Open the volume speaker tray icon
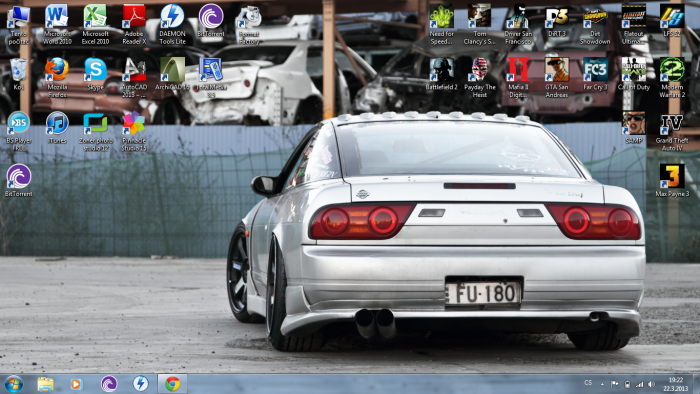 651,384
